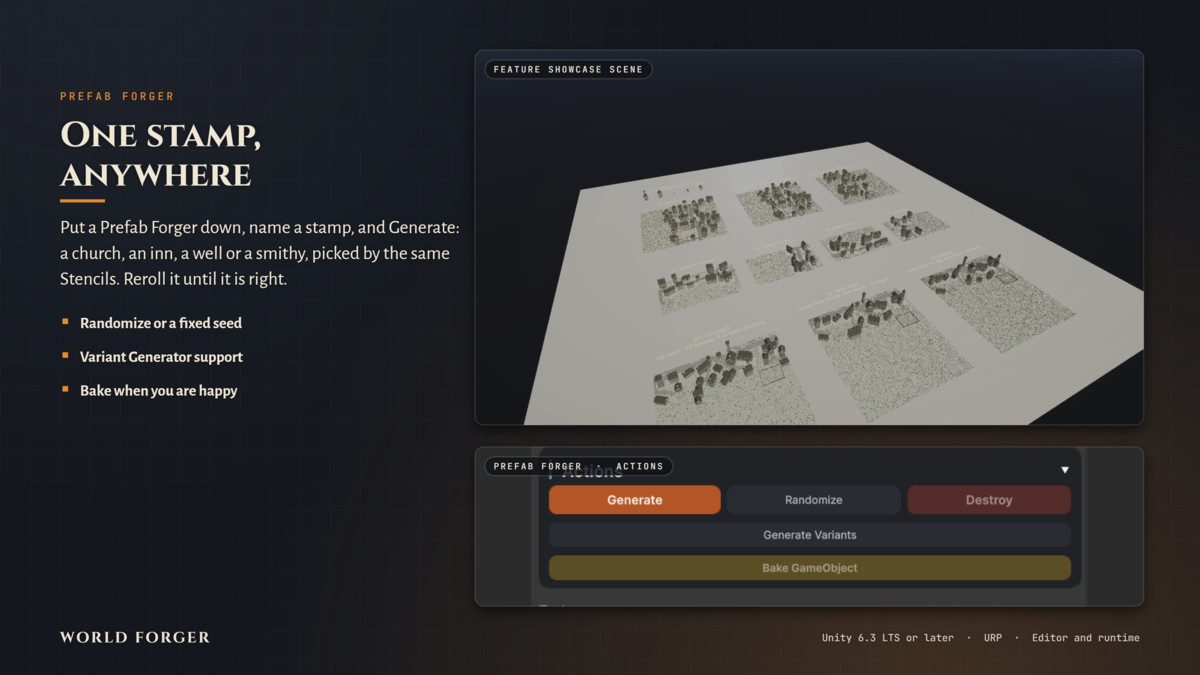The height and width of the screenshot is (675, 1200).
Task: Click the Bake GameObject button
Action: pos(810,568)
